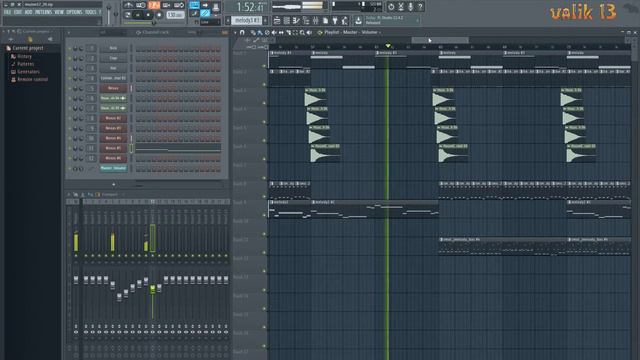
Task: Open the Piano roll view icon
Action: tap(297, 20)
